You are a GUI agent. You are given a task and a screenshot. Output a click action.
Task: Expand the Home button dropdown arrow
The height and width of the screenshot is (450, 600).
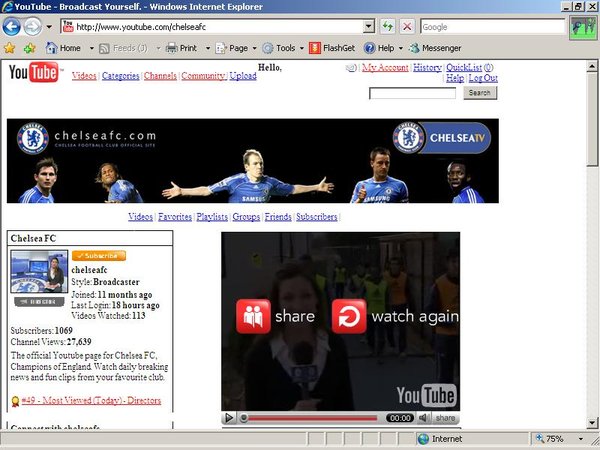click(x=91, y=48)
